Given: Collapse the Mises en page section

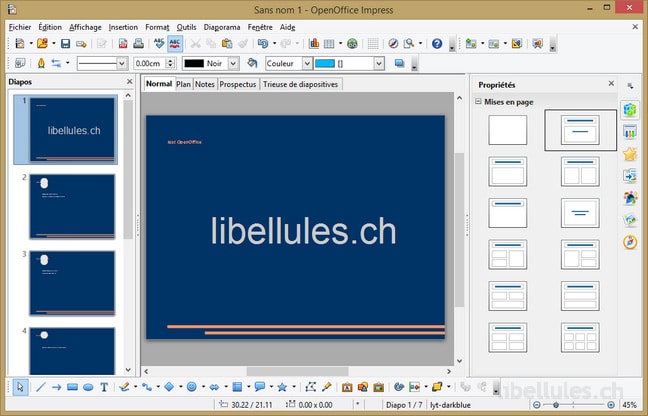Looking at the screenshot, I should [x=478, y=102].
